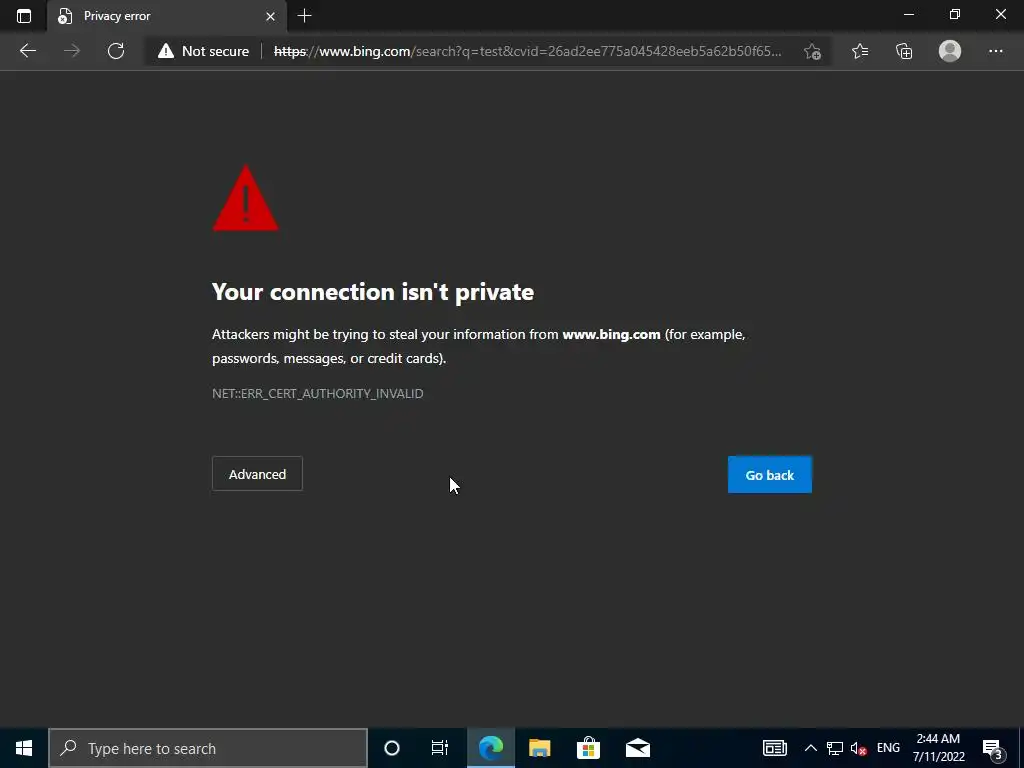Open Mail app from the taskbar
This screenshot has height=768, width=1024.
637,748
